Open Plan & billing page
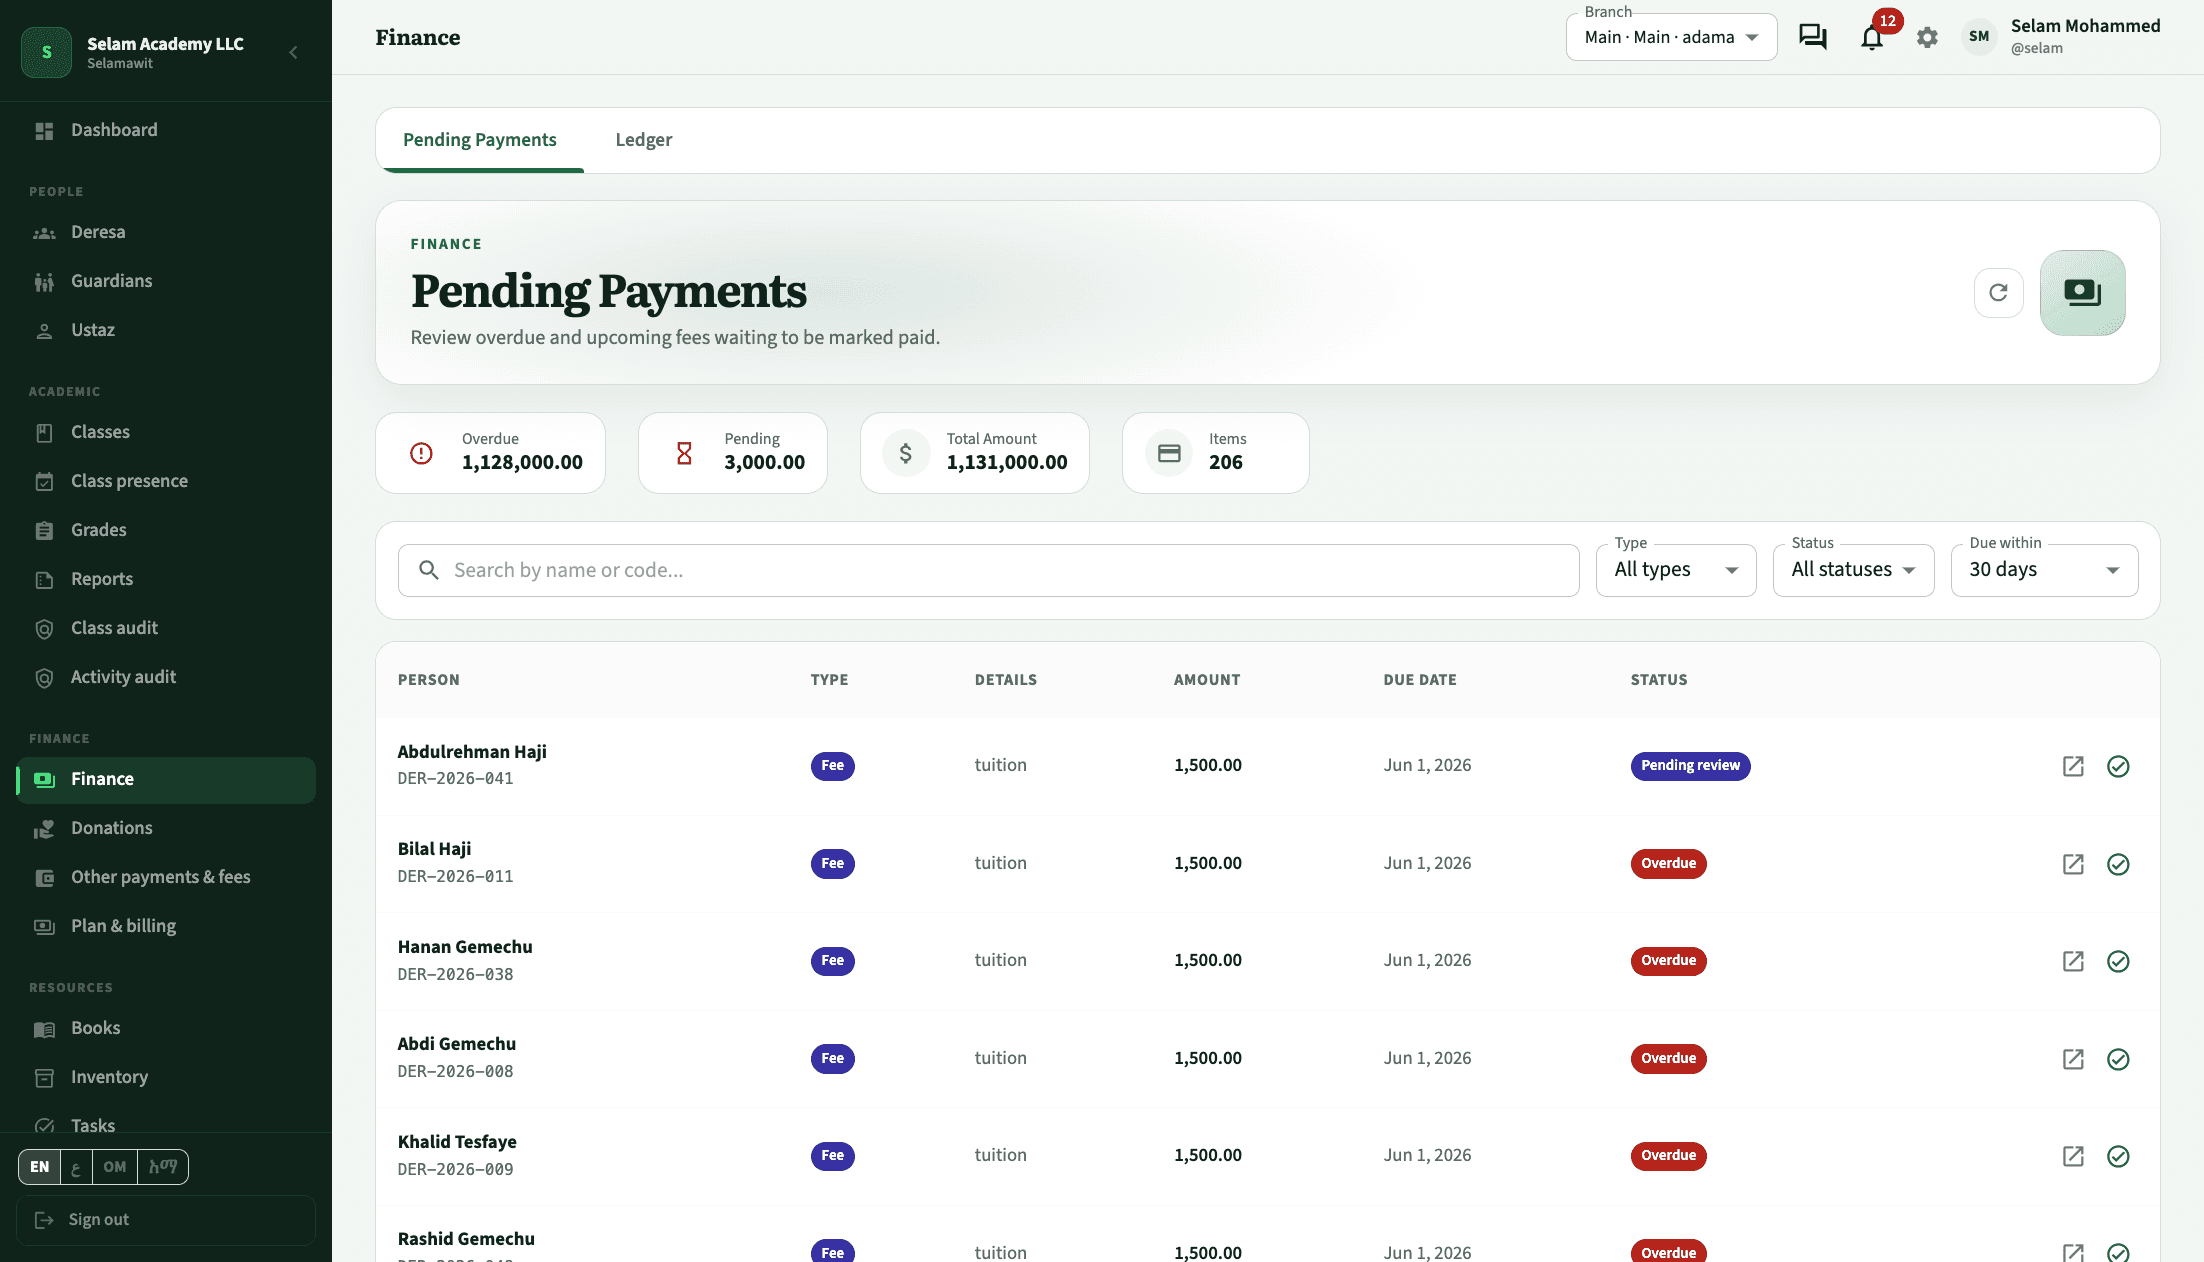Image resolution: width=2204 pixels, height=1262 pixels. (x=166, y=926)
